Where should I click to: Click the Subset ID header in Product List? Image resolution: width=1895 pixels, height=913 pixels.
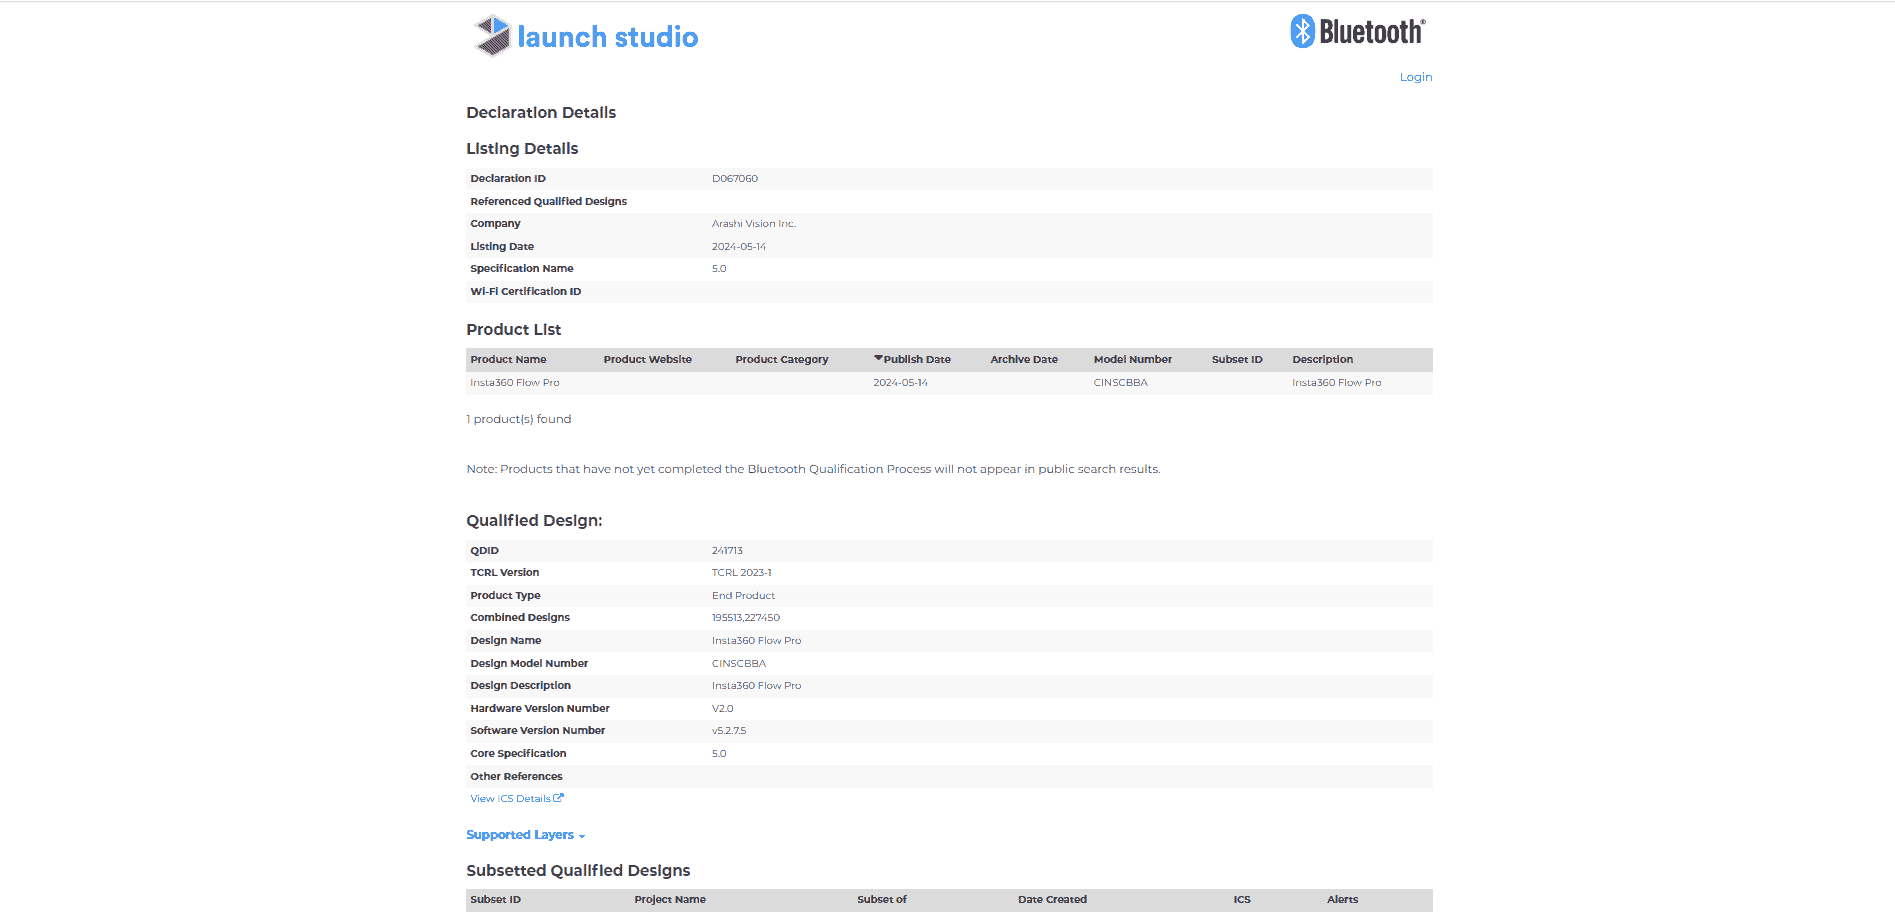[x=1236, y=360]
